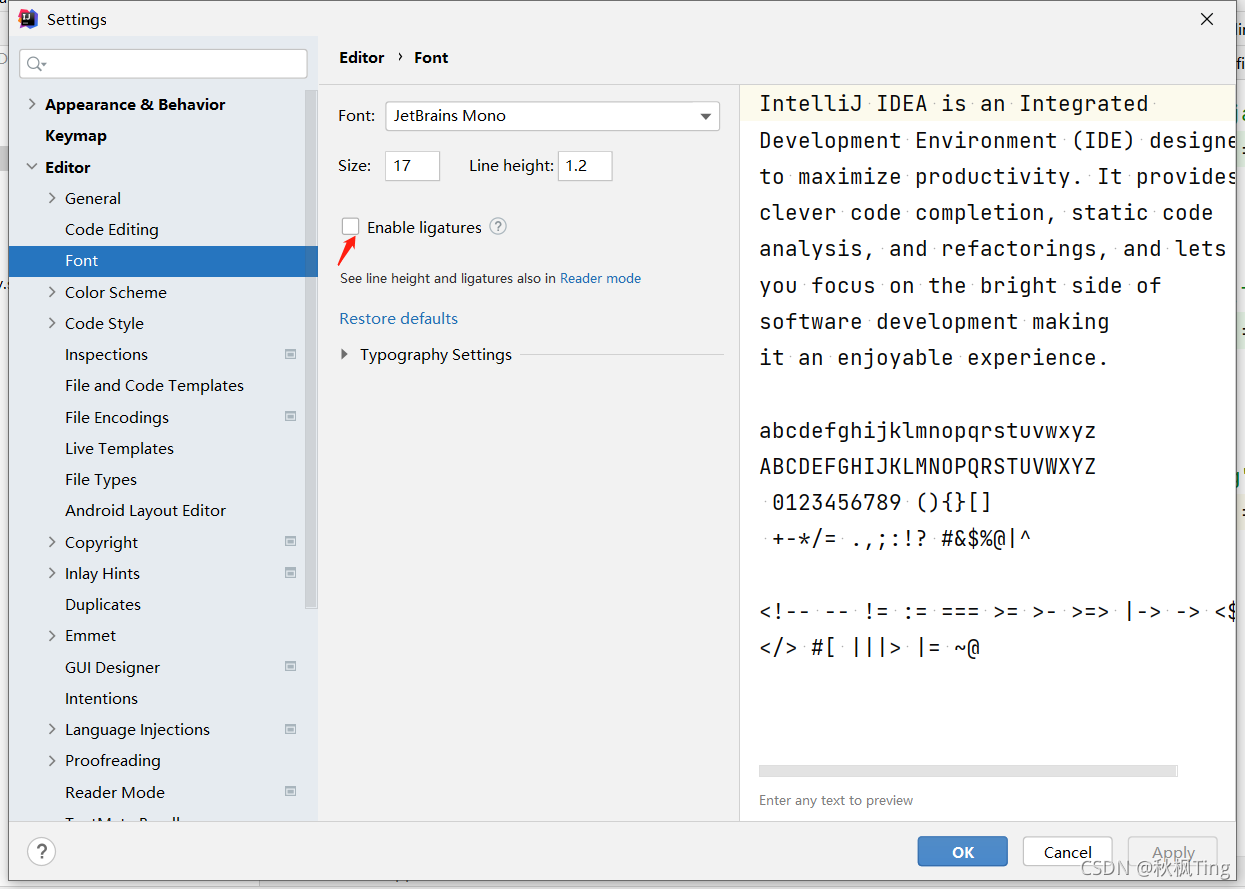Open Duplicates settings page
This screenshot has height=889, width=1245.
(x=103, y=605)
